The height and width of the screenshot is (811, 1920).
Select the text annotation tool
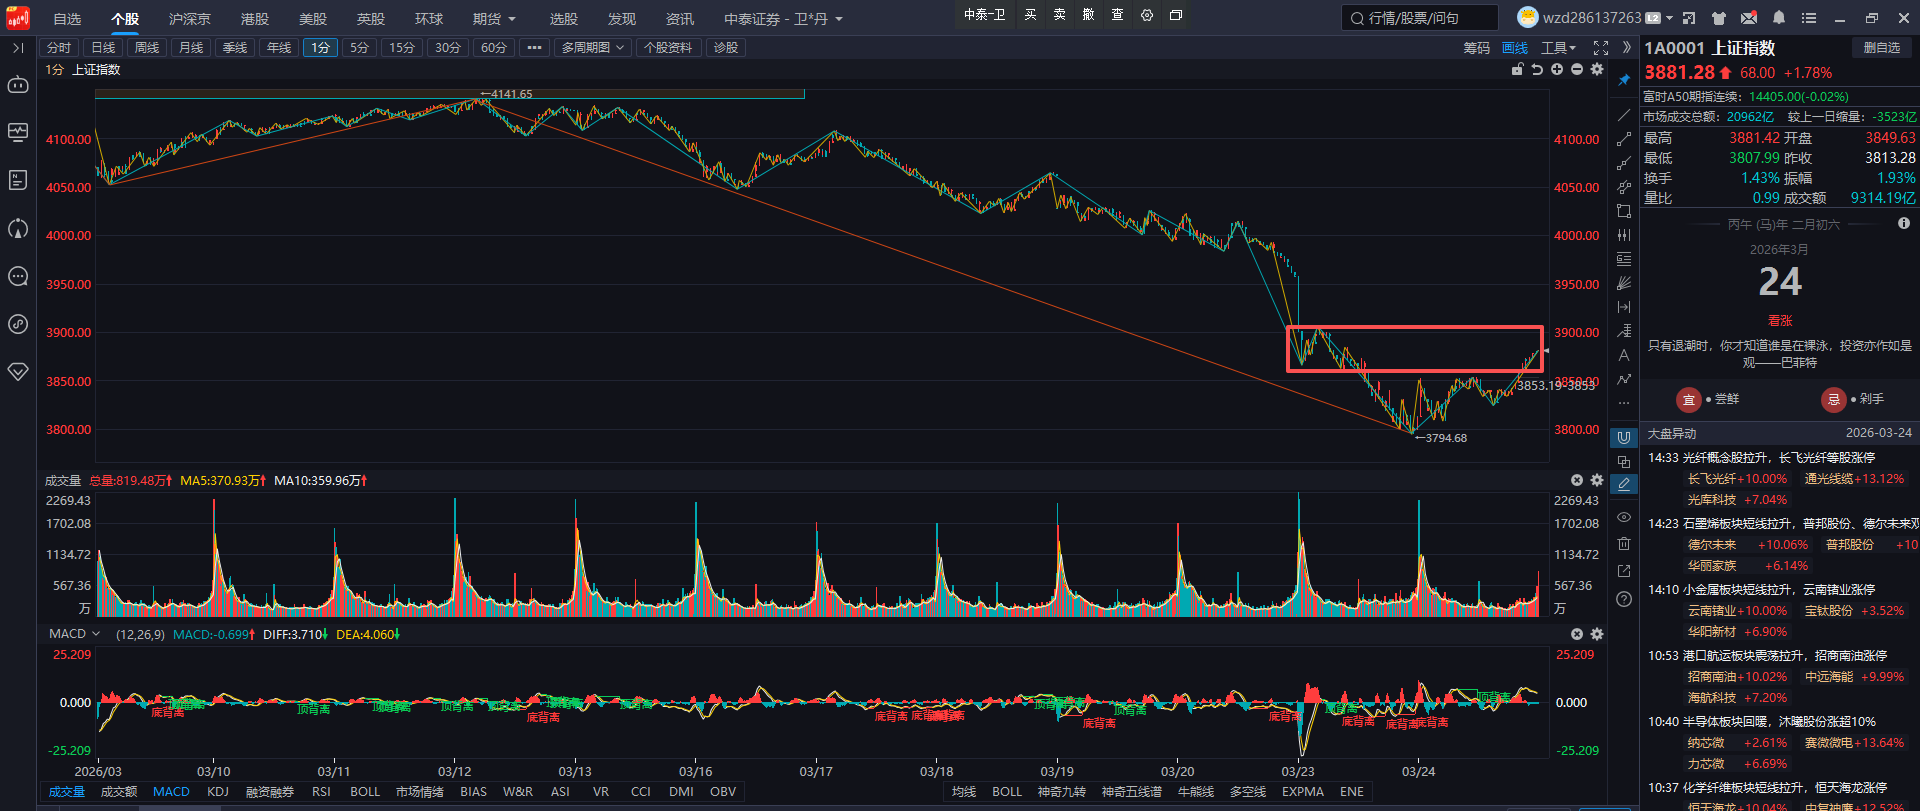pos(1624,355)
